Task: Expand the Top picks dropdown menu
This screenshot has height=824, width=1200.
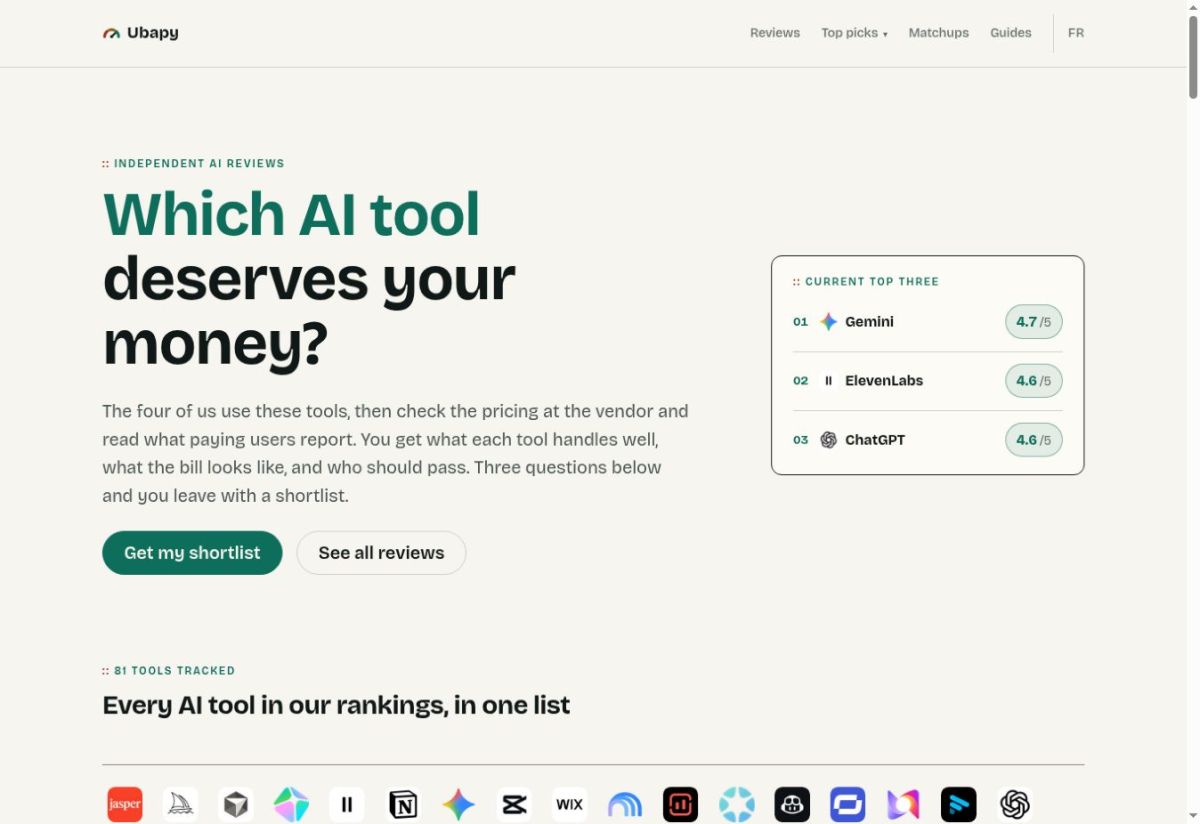Action: (x=854, y=33)
